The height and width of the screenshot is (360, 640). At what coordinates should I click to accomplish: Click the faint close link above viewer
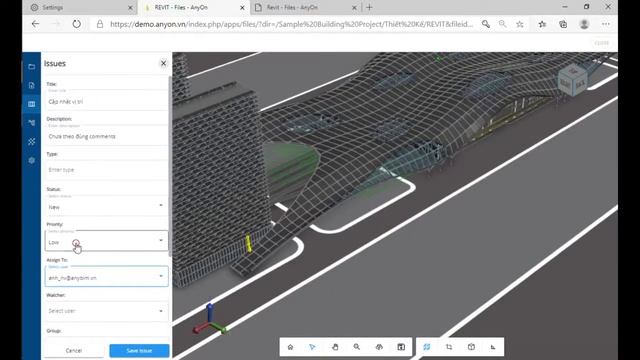coord(602,43)
